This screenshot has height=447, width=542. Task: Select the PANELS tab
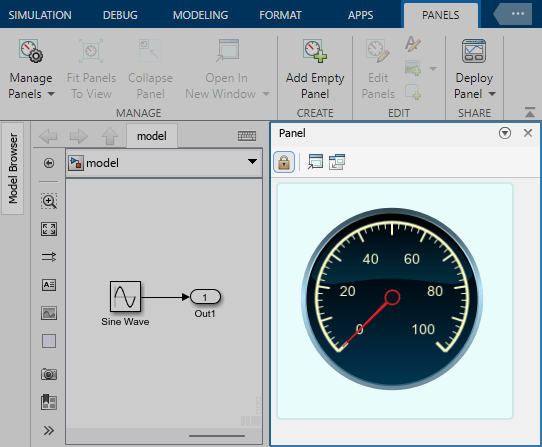click(x=441, y=15)
